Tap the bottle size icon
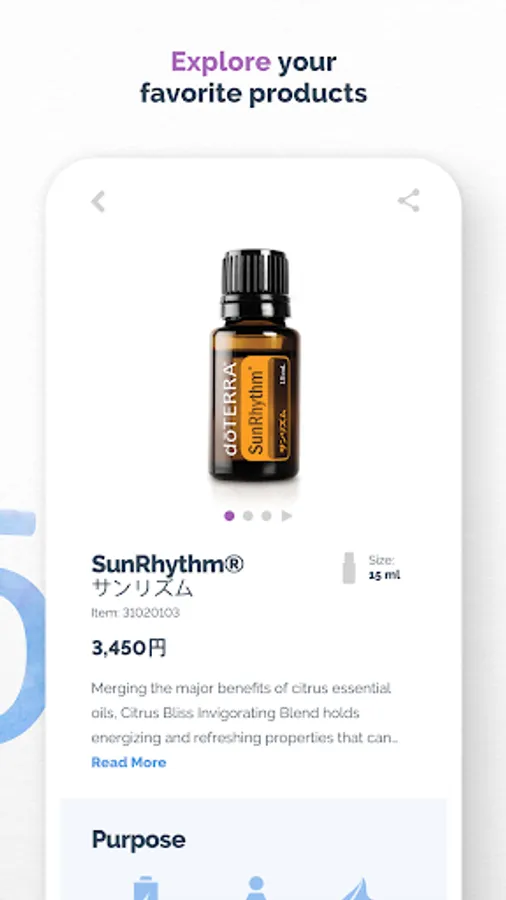The image size is (506, 900). coord(349,568)
